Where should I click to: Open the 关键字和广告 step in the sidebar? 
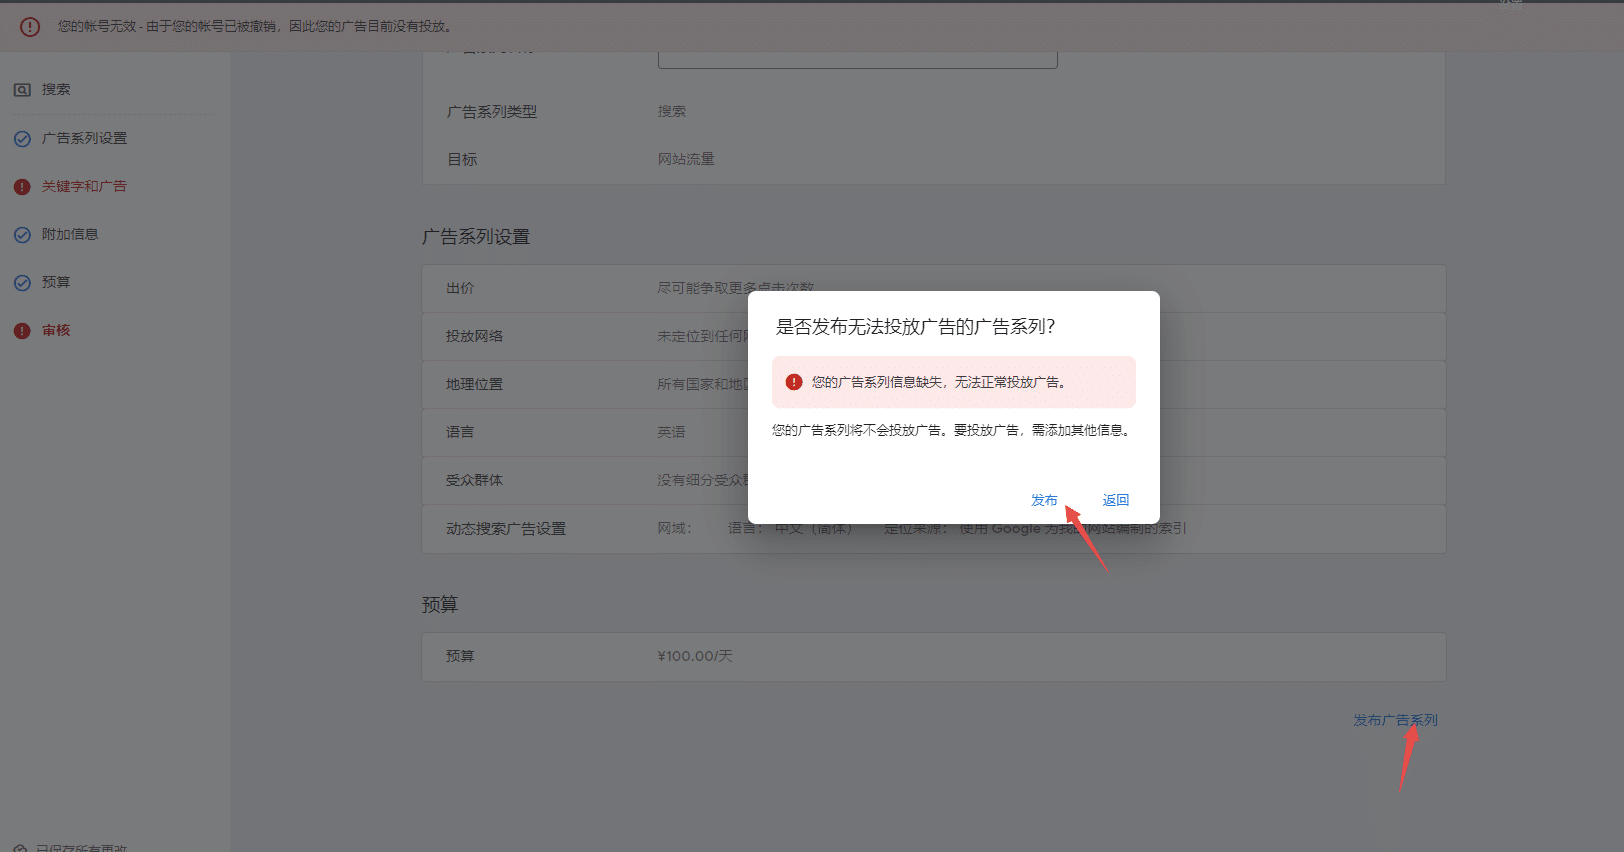(84, 186)
